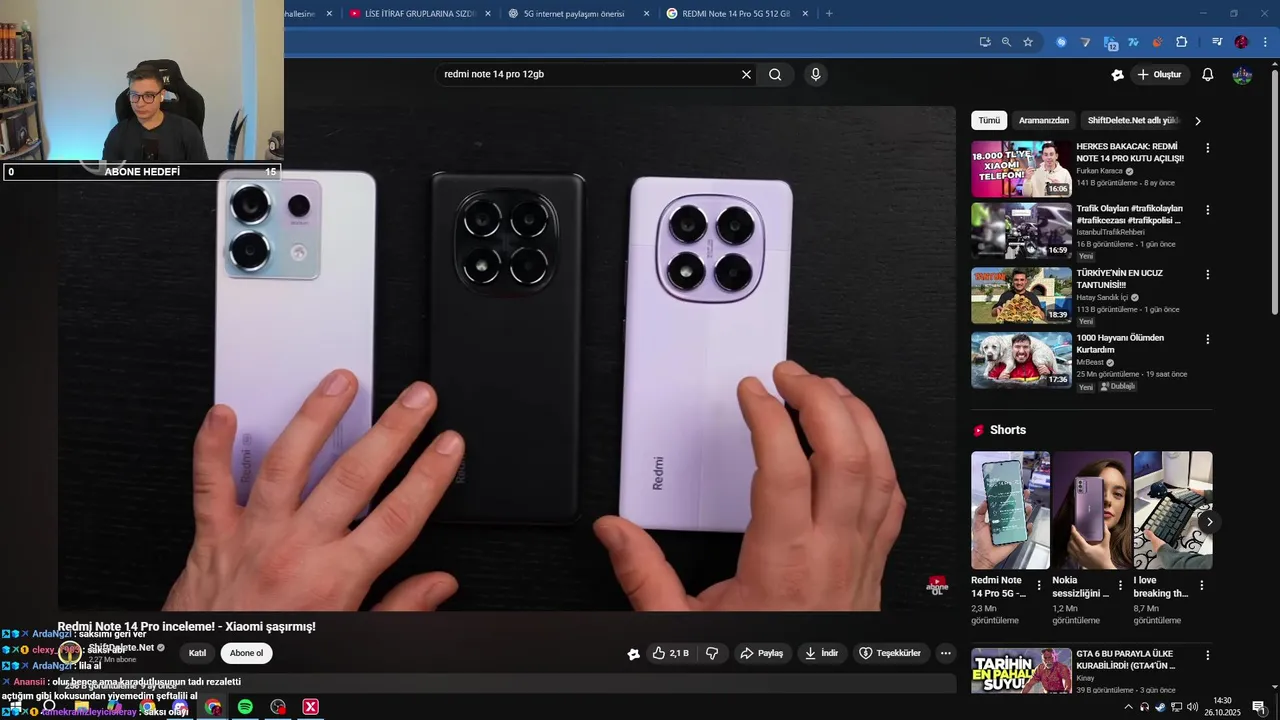Select the Tümü filter chip
Image resolution: width=1280 pixels, height=720 pixels.
point(989,120)
